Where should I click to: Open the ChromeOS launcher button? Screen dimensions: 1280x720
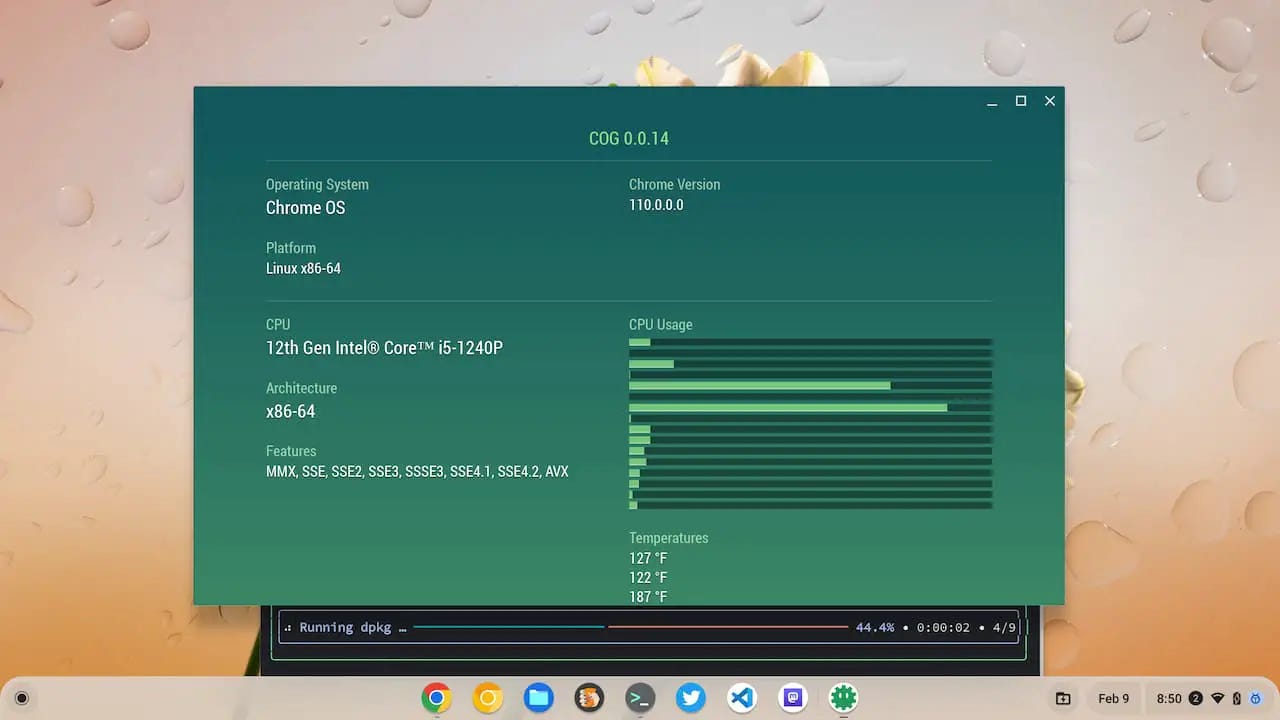point(22,698)
